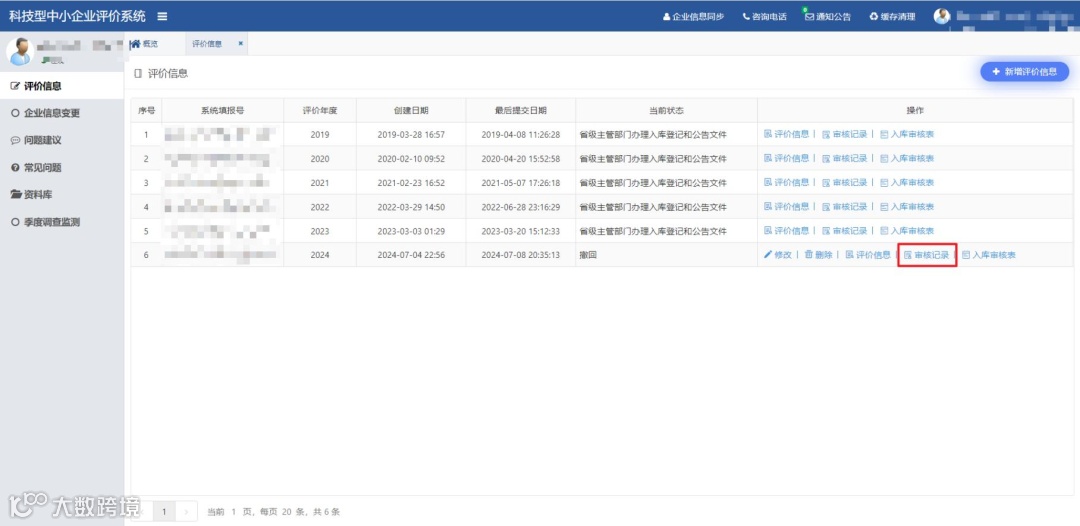
Task: Click the 当前状态 column header
Action: (666, 110)
